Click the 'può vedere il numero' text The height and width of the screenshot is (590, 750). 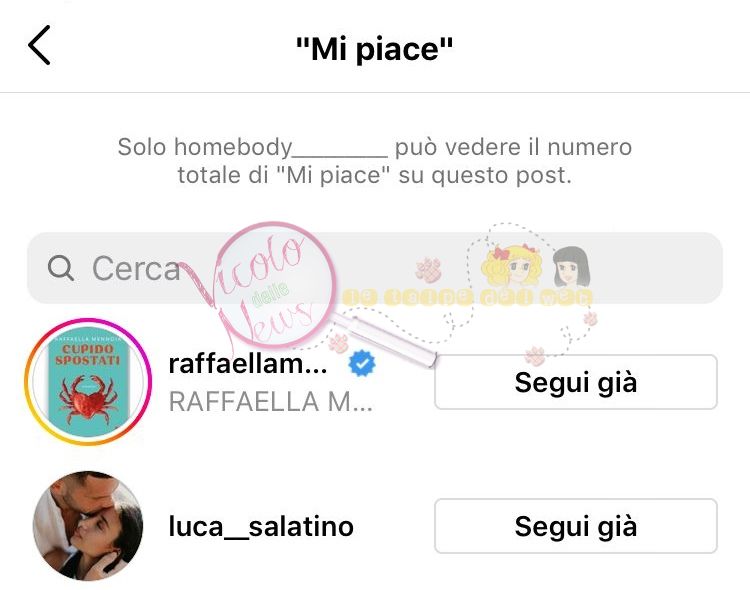[513, 147]
